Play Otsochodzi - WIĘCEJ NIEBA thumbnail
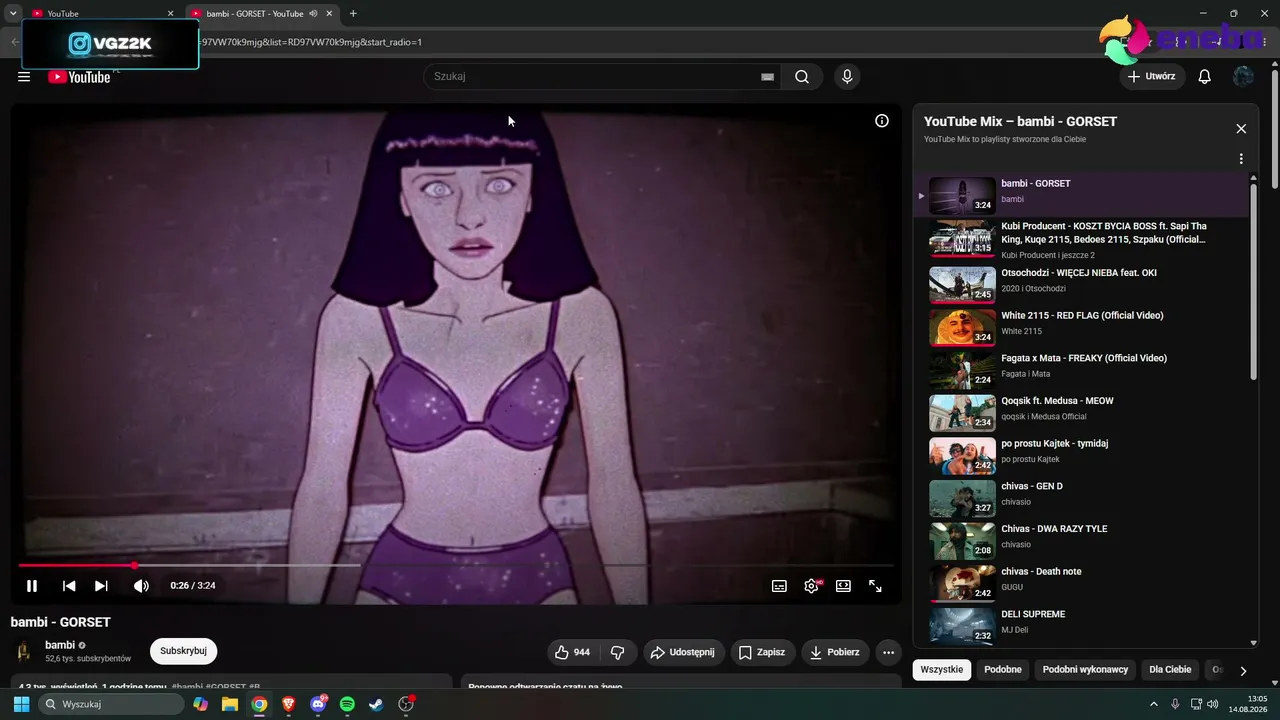 [962, 284]
